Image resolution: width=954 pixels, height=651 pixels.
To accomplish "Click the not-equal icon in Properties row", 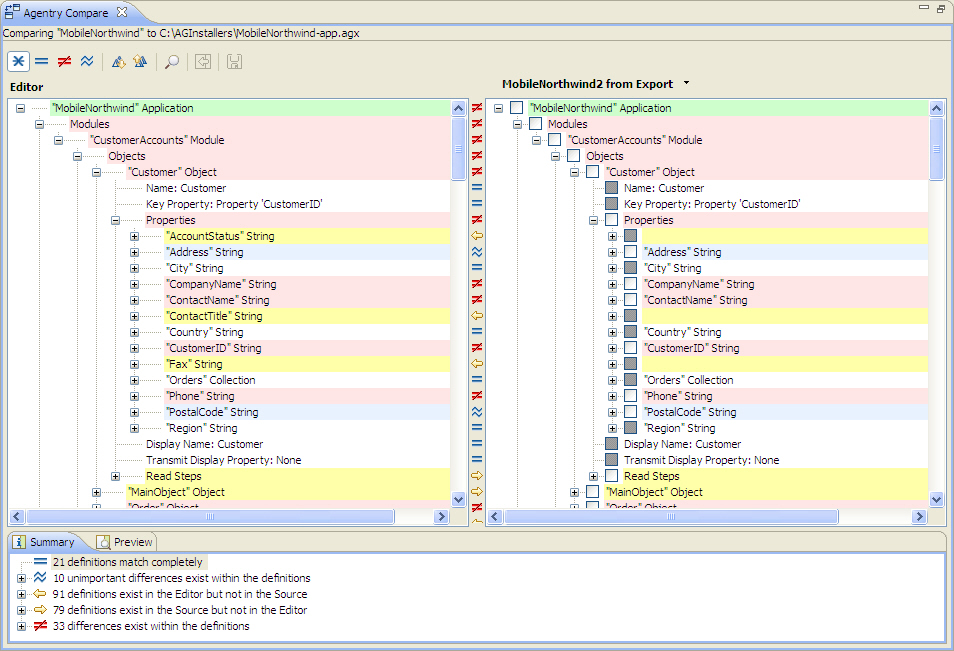I will tap(477, 220).
